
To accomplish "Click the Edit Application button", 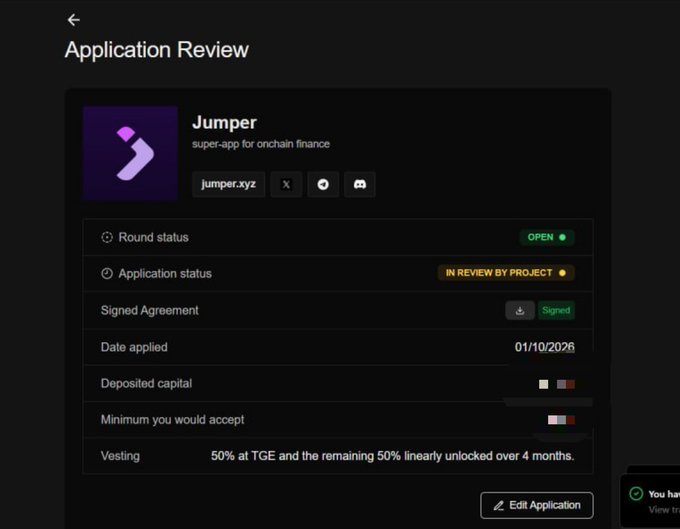I will point(537,505).
